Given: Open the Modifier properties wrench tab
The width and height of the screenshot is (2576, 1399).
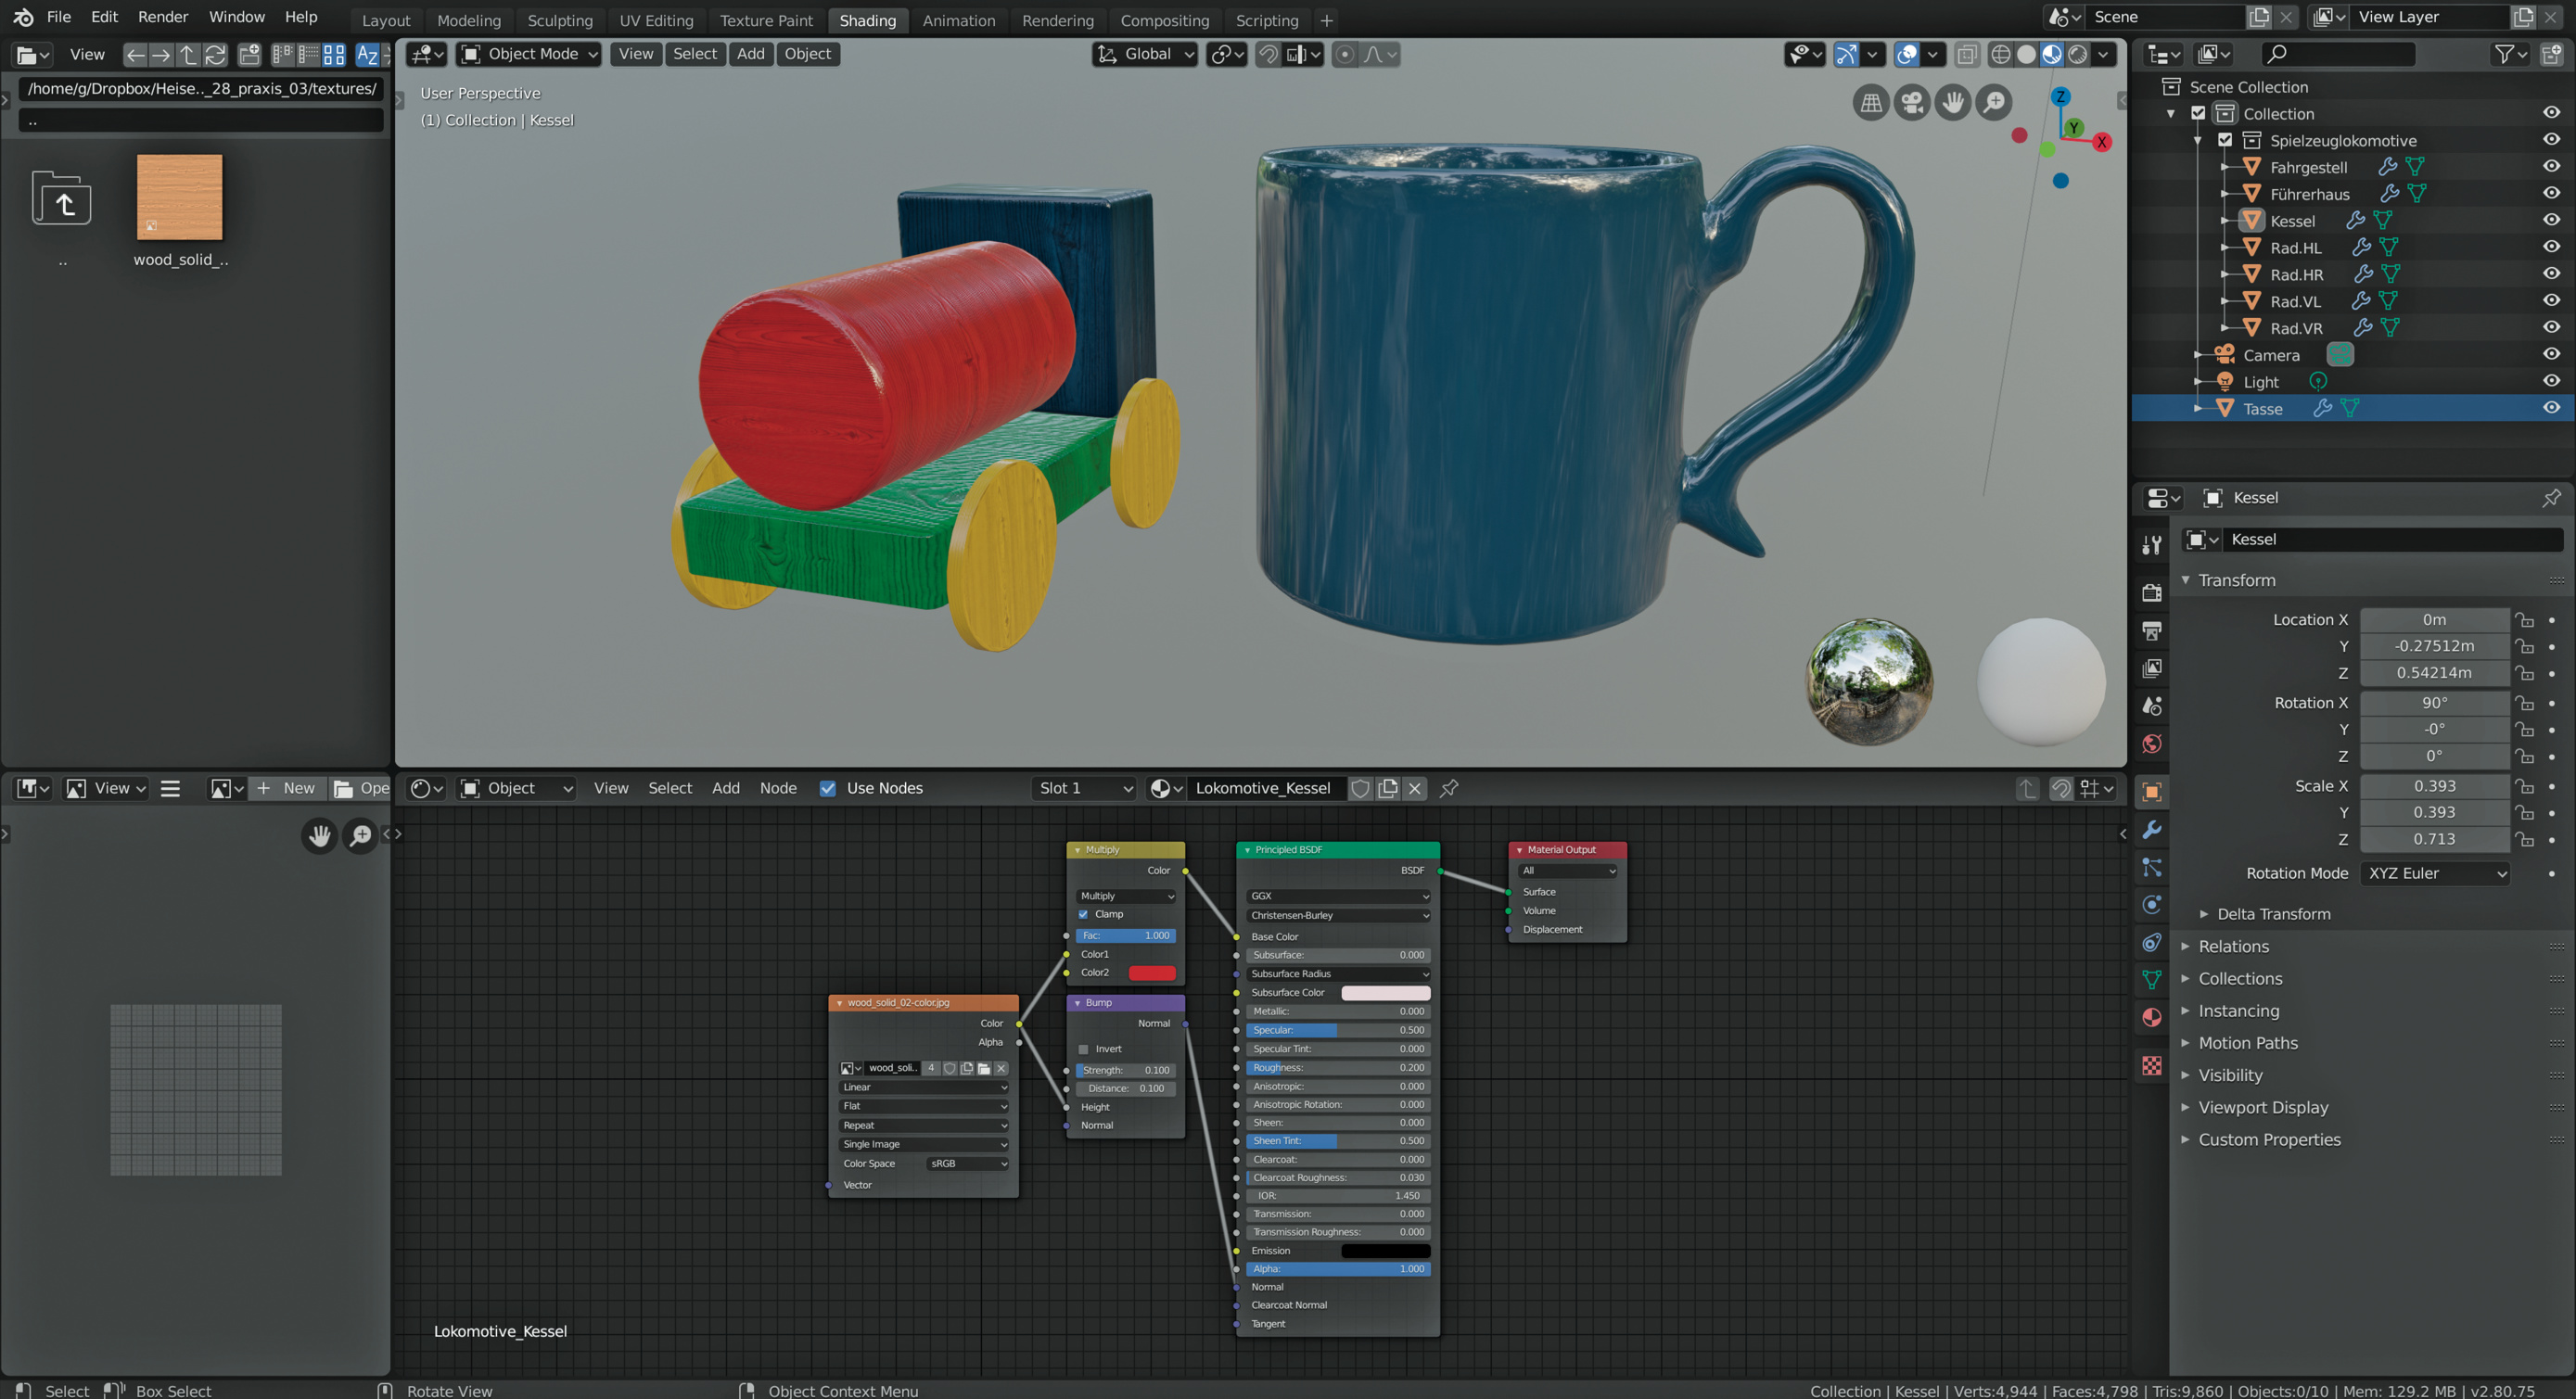Looking at the screenshot, I should pyautogui.click(x=2152, y=830).
